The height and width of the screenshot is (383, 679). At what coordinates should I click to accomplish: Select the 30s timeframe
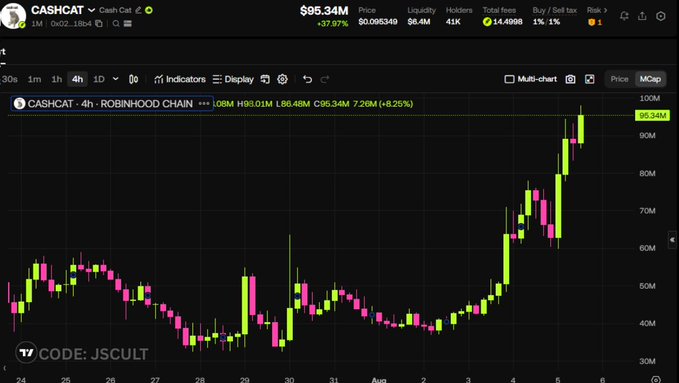click(x=10, y=79)
